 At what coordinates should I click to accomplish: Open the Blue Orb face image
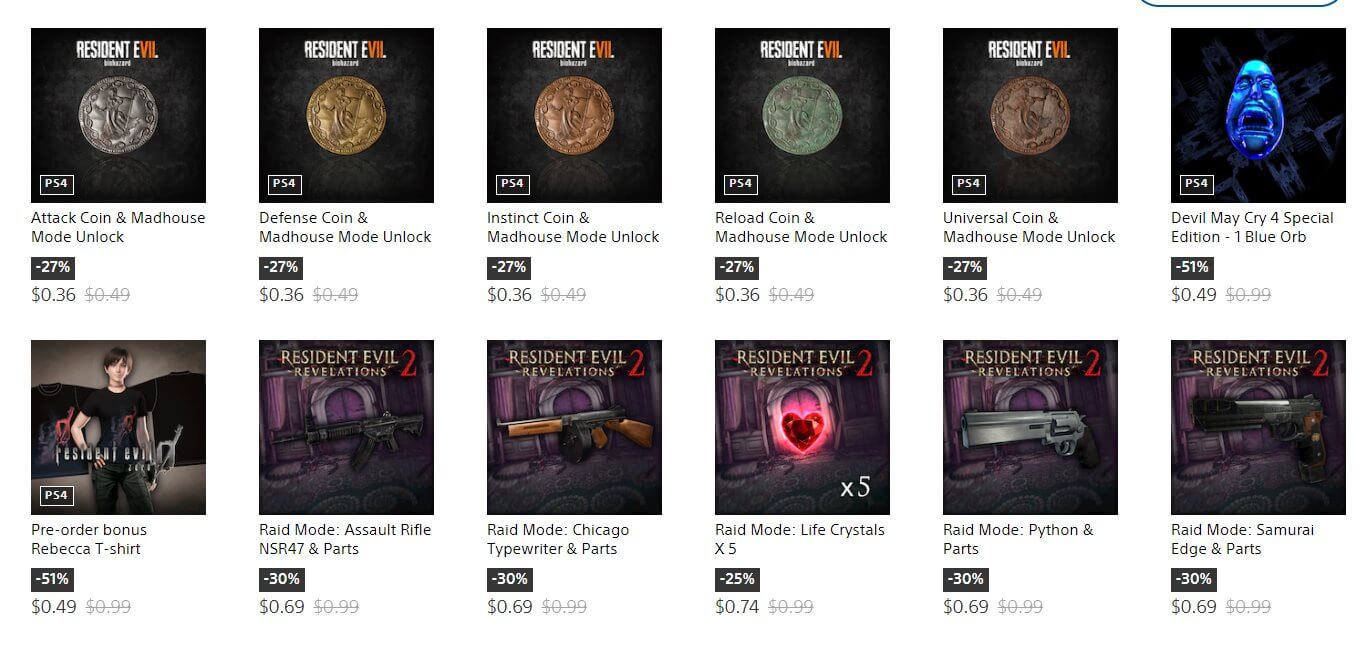pos(1258,115)
